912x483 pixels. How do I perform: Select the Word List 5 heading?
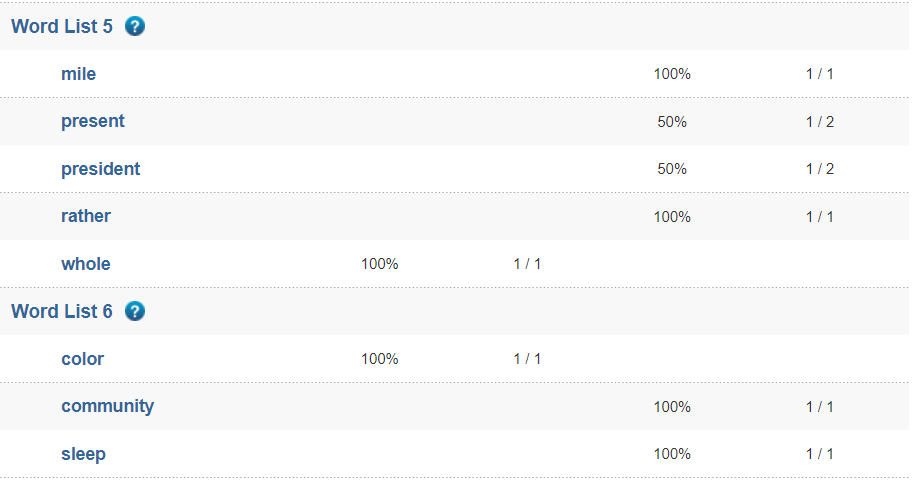coord(62,26)
